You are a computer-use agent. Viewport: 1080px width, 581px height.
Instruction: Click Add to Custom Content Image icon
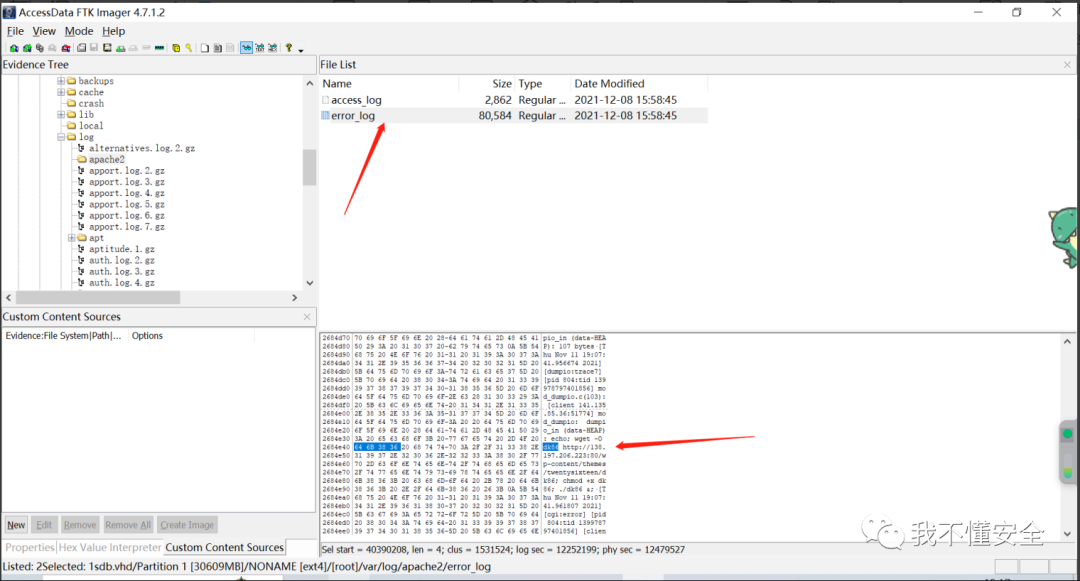pos(121,48)
